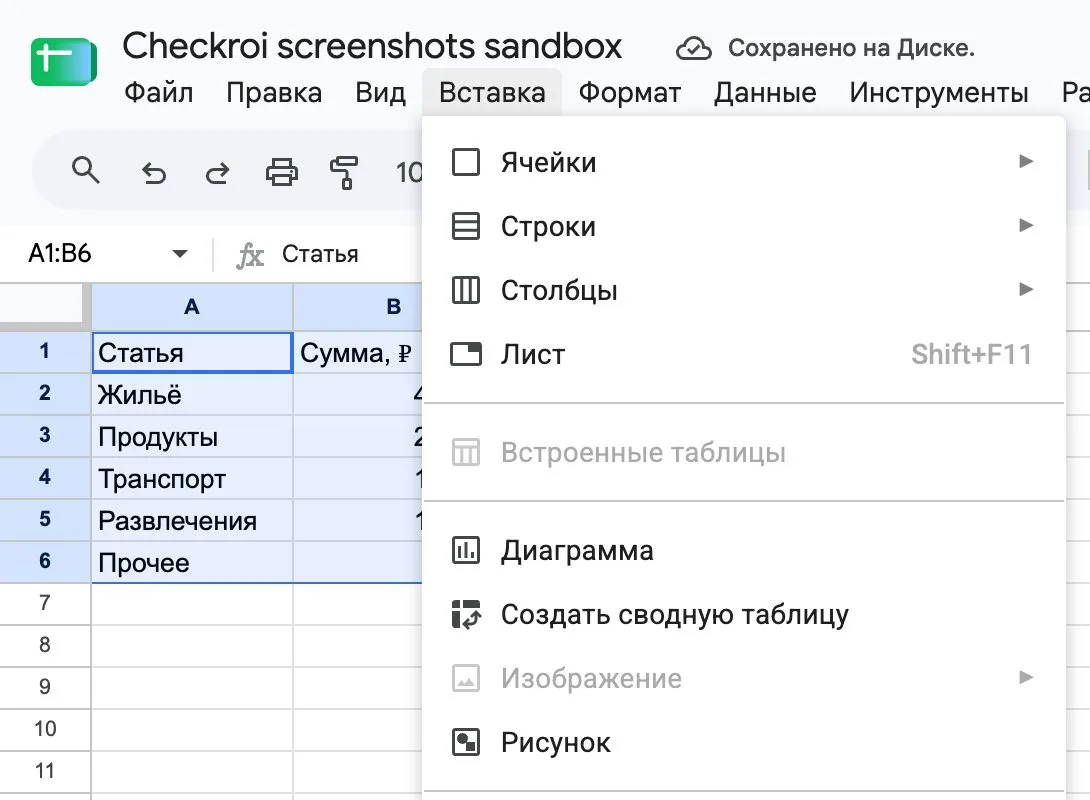
Task: Insert a Диаграмма chart
Action: click(x=744, y=550)
